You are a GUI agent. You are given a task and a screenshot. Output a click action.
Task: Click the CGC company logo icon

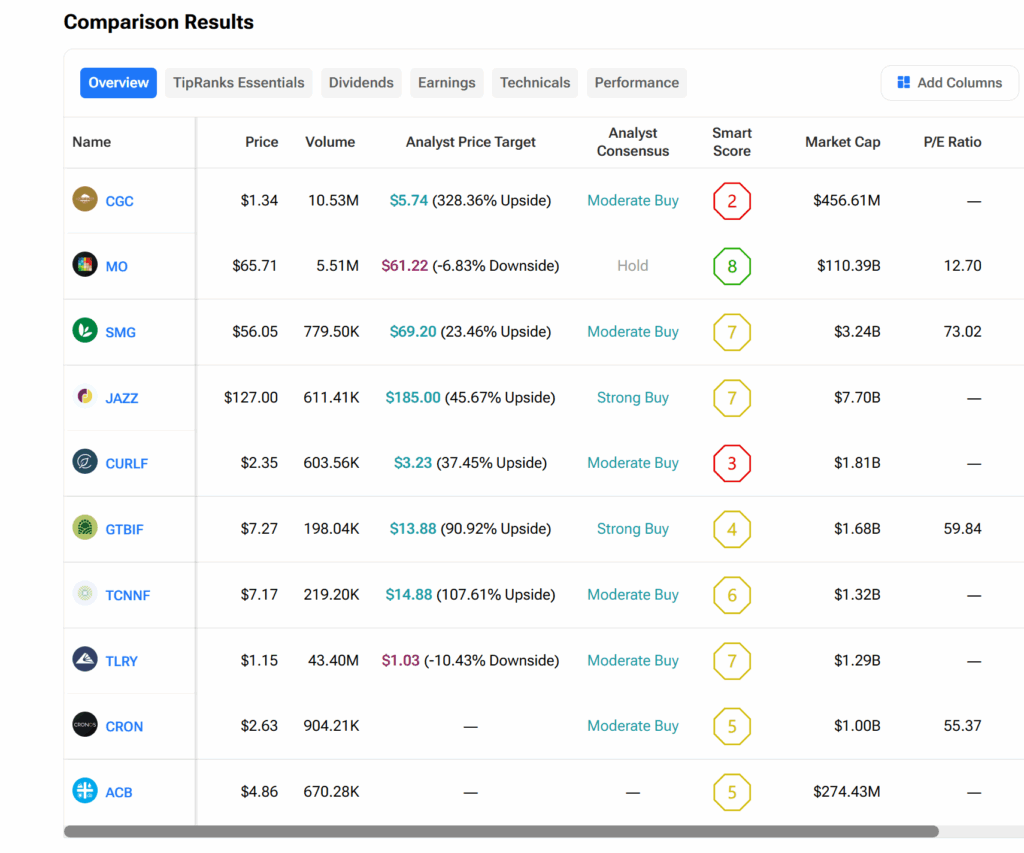click(85, 199)
